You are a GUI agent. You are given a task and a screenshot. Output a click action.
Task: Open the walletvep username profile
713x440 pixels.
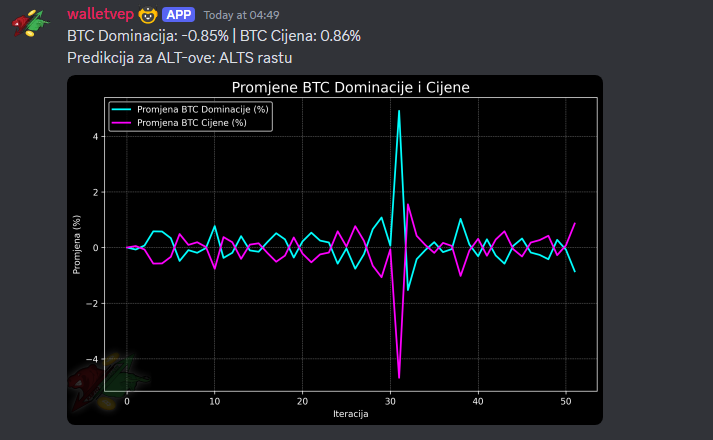[99, 14]
